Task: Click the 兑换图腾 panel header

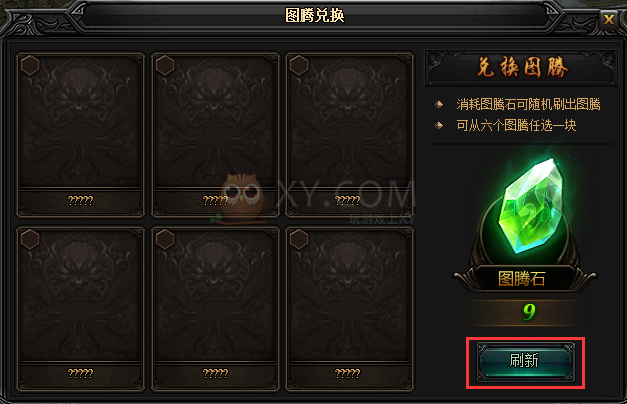Action: [521, 67]
